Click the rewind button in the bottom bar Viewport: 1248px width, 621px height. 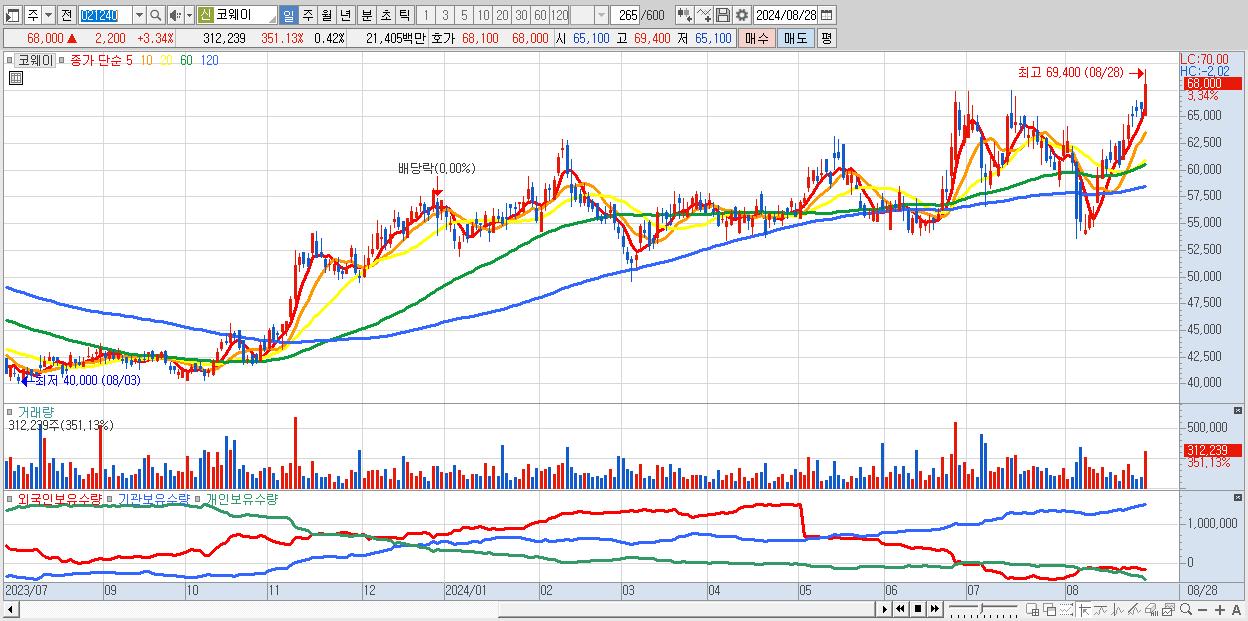(x=901, y=609)
